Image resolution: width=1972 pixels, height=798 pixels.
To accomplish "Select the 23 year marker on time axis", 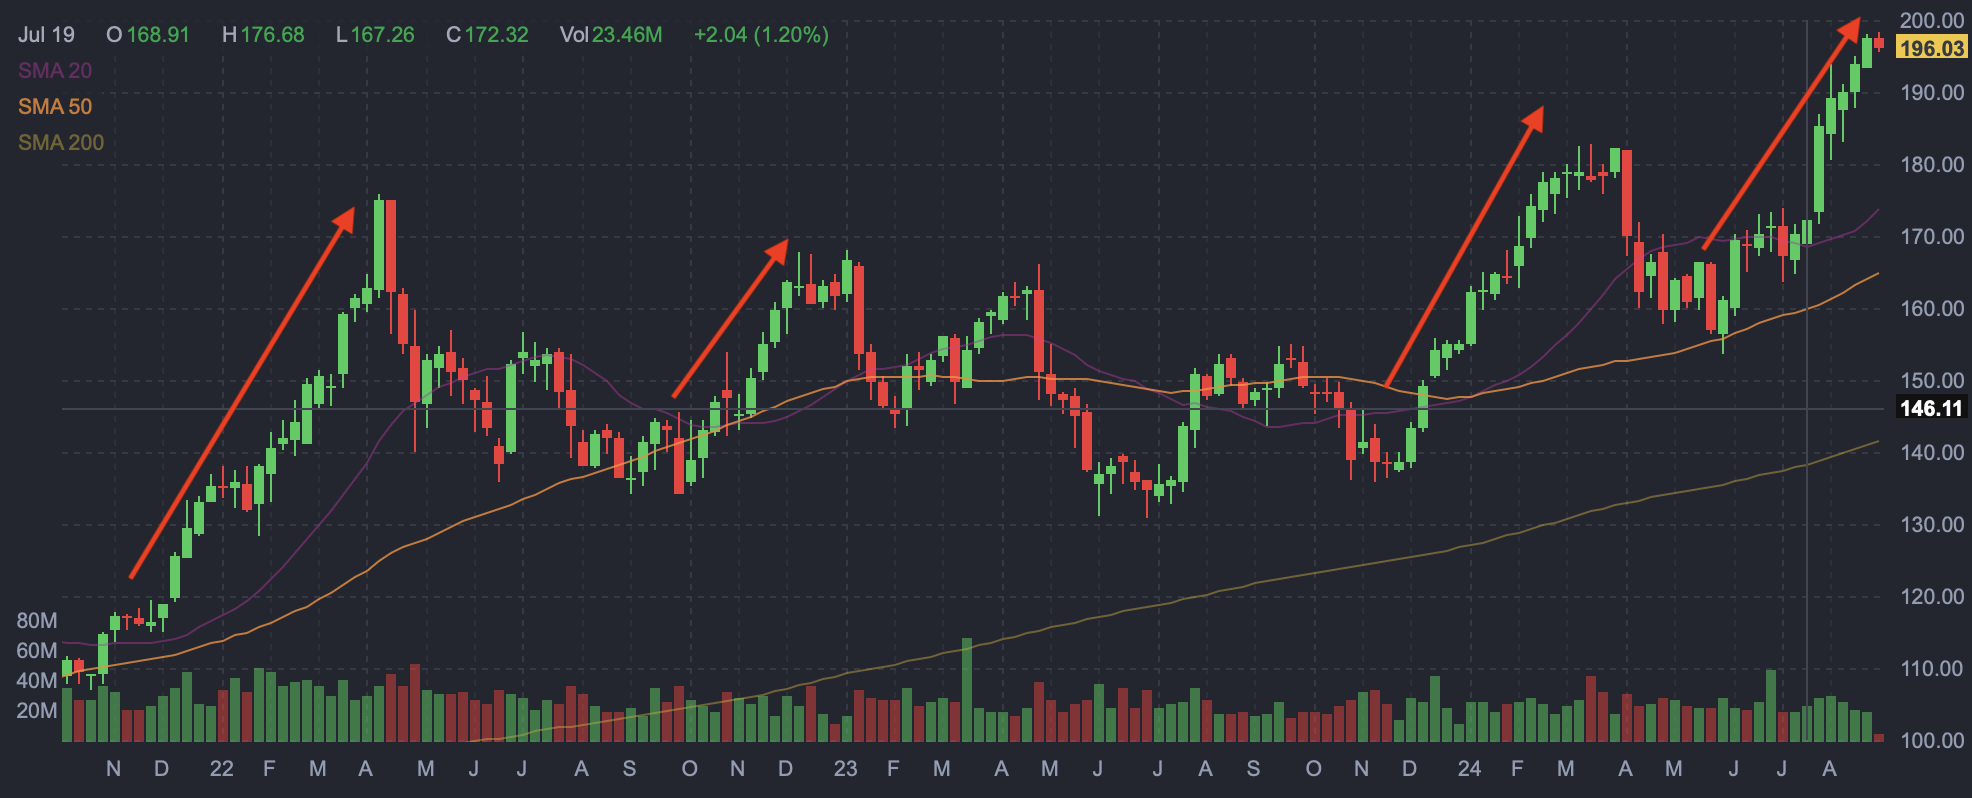I will coord(845,769).
